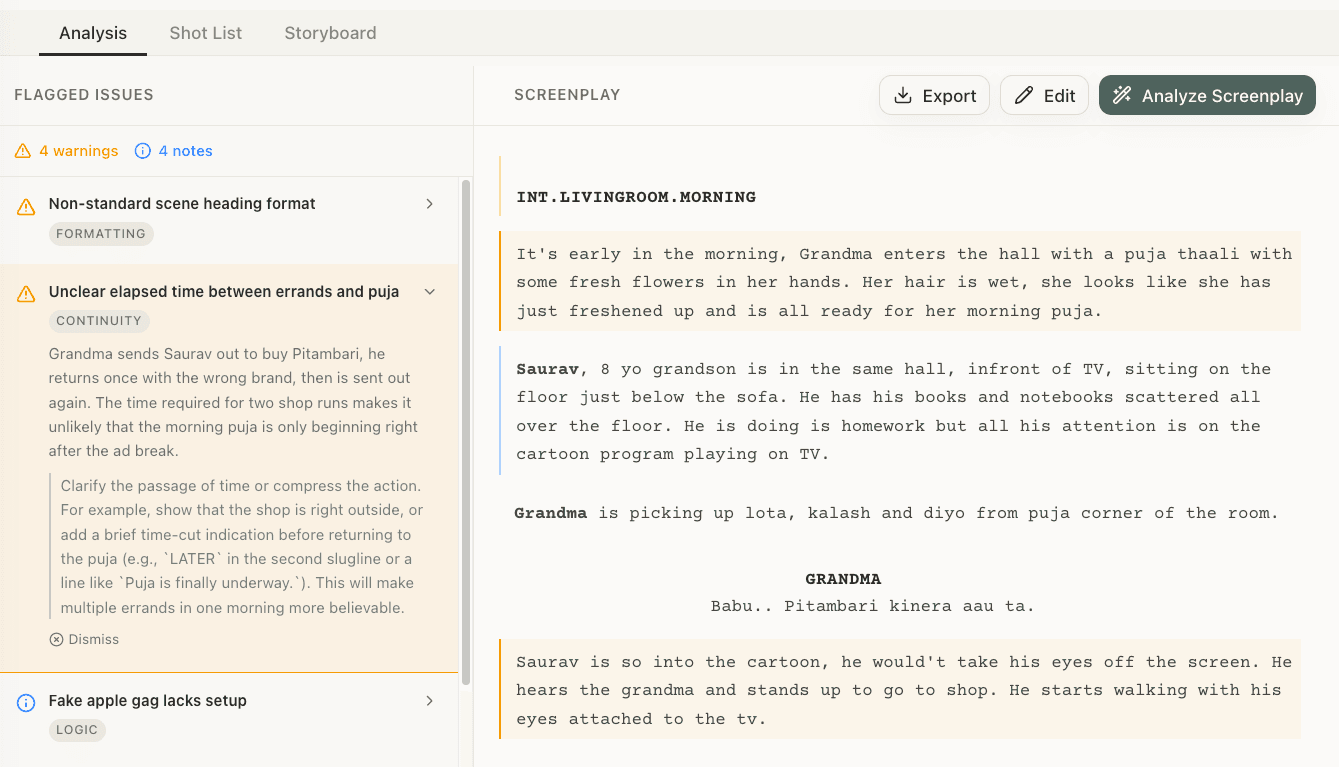Viewport: 1339px width, 767px height.
Task: Switch to the Shot List tab
Action: click(x=205, y=32)
